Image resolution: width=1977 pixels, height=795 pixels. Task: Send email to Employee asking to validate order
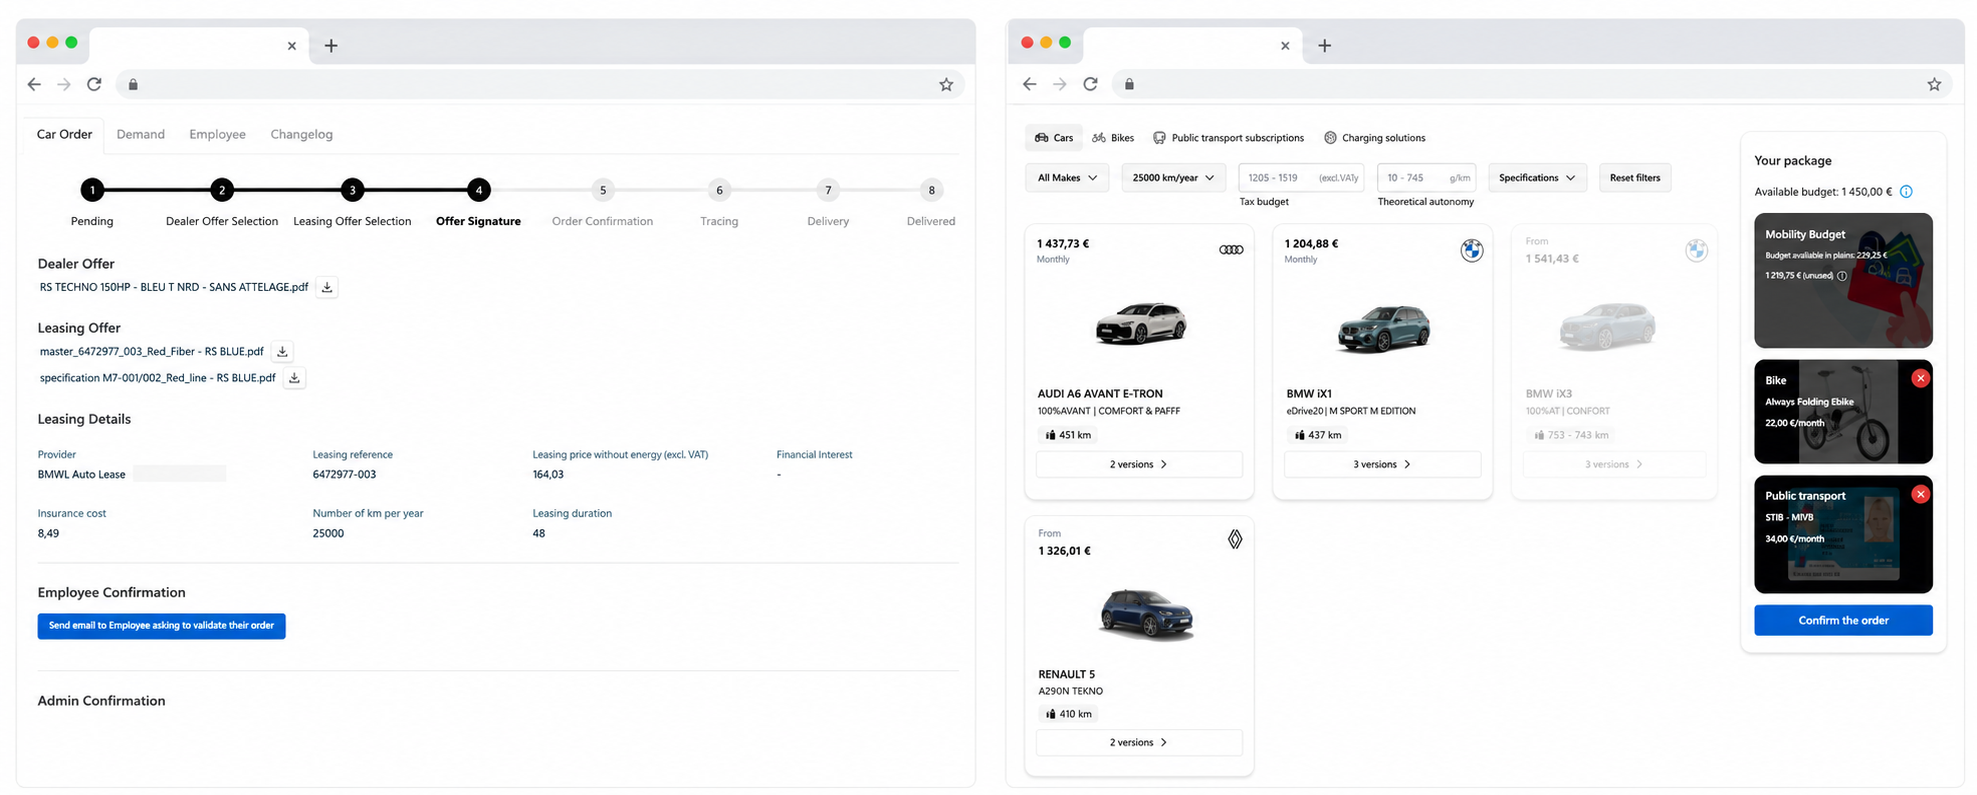click(161, 626)
